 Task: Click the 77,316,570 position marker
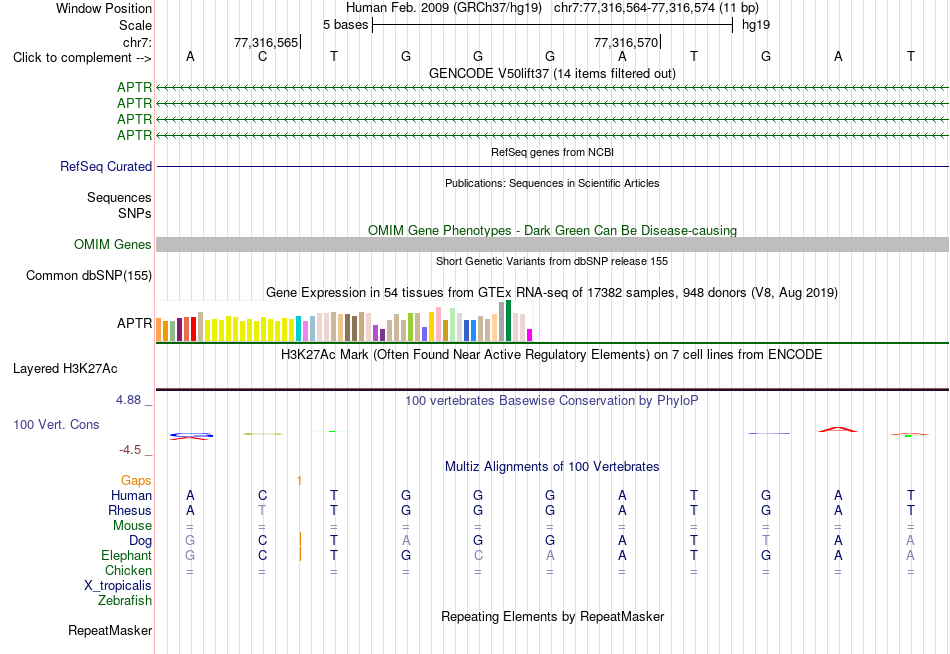click(x=626, y=42)
